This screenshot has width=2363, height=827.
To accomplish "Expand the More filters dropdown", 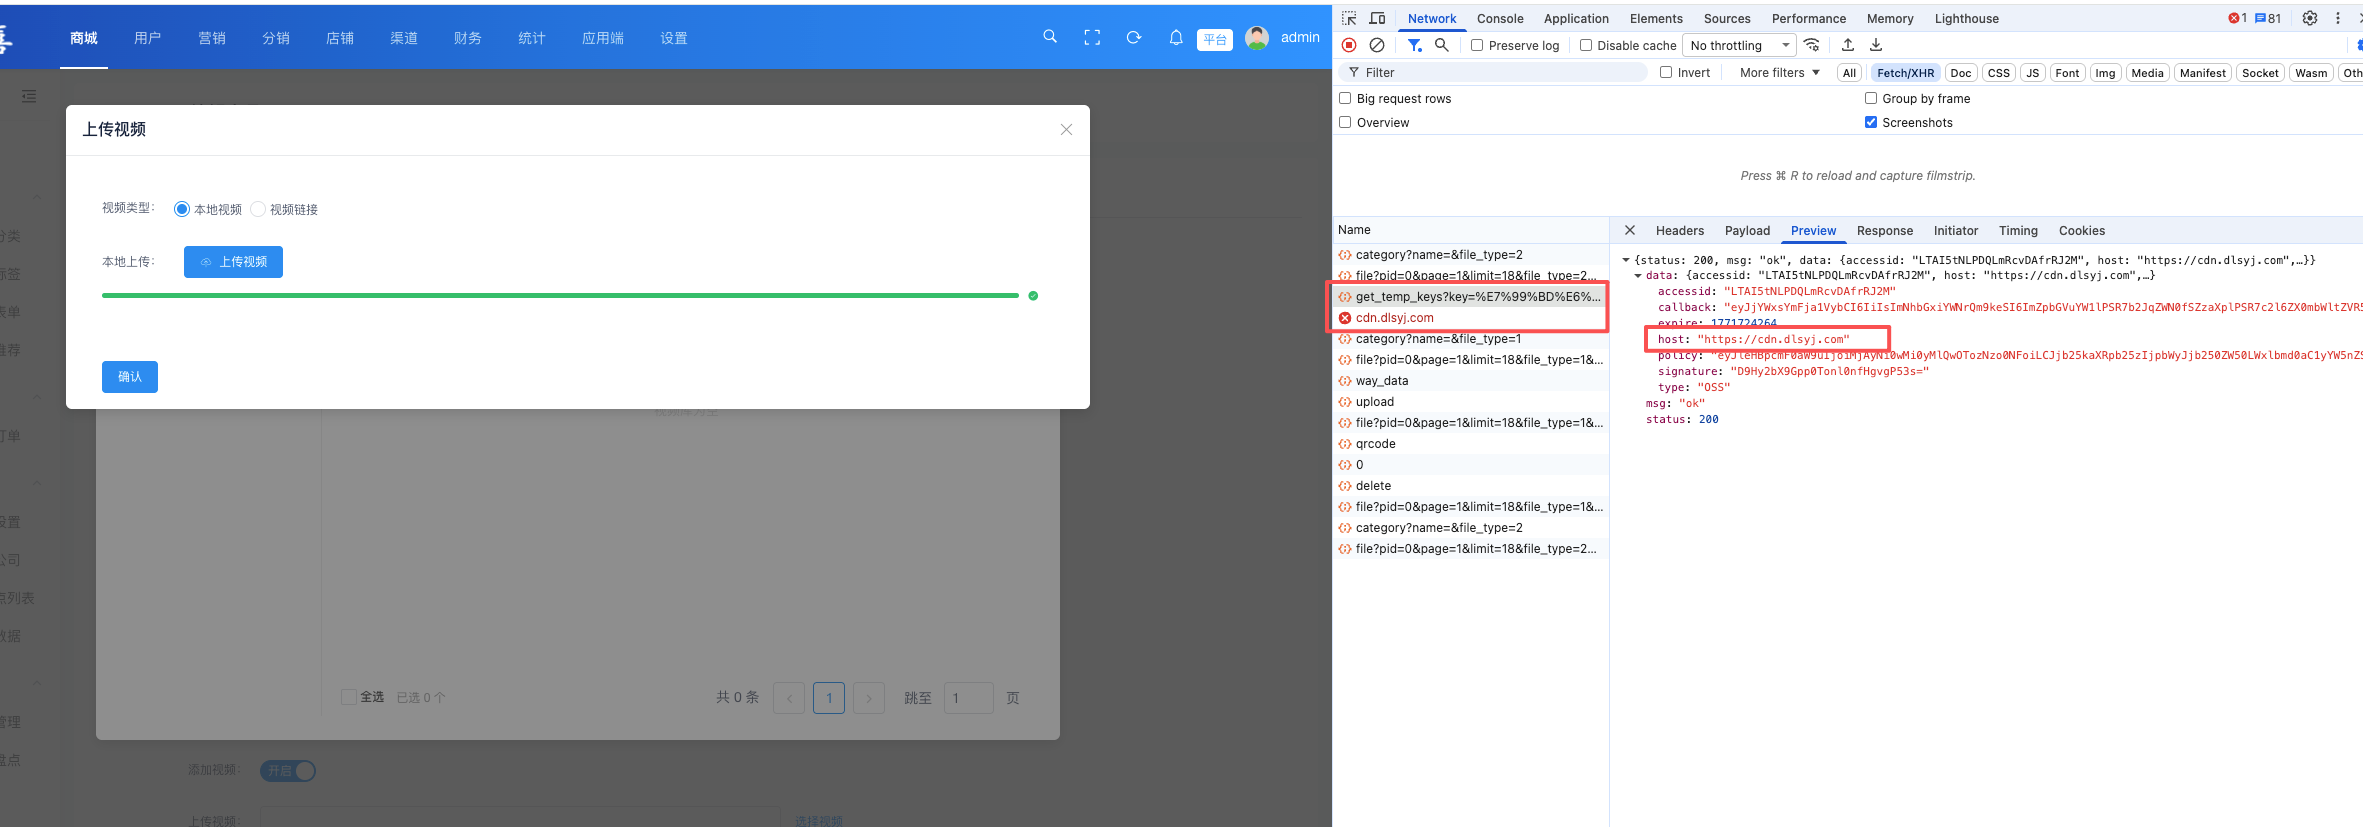I will click(1779, 72).
